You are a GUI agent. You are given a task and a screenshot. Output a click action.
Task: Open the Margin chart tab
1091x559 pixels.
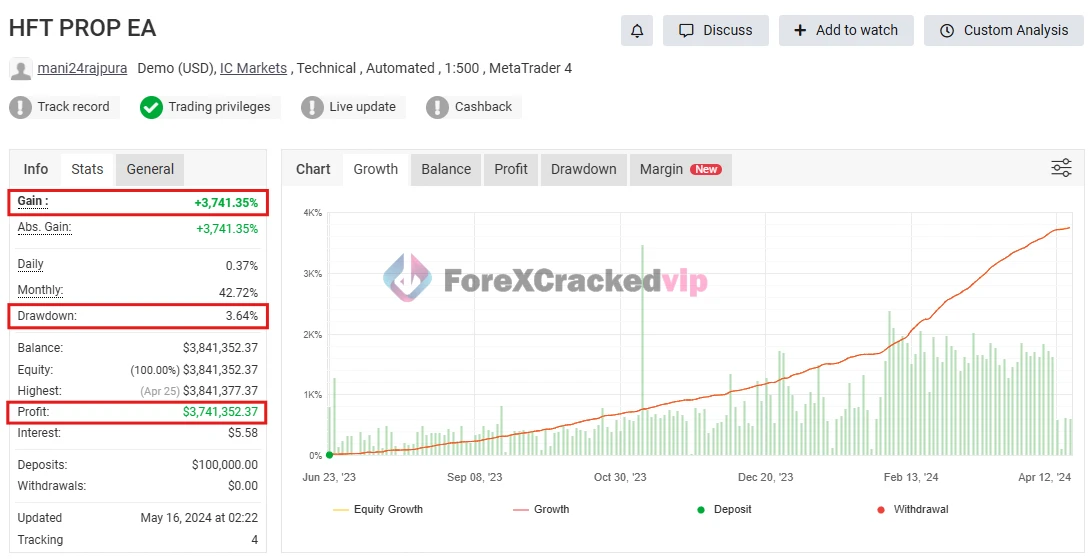tap(680, 169)
